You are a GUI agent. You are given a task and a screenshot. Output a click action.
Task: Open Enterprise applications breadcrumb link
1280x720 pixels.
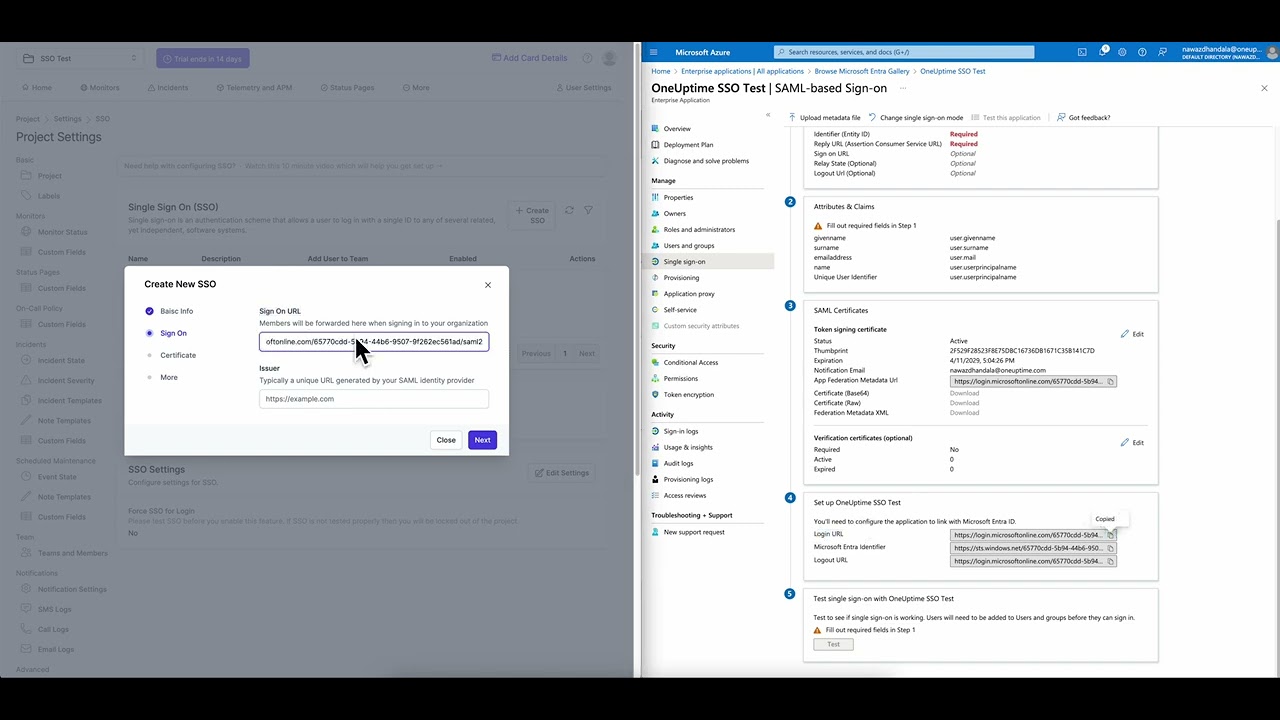coord(742,71)
